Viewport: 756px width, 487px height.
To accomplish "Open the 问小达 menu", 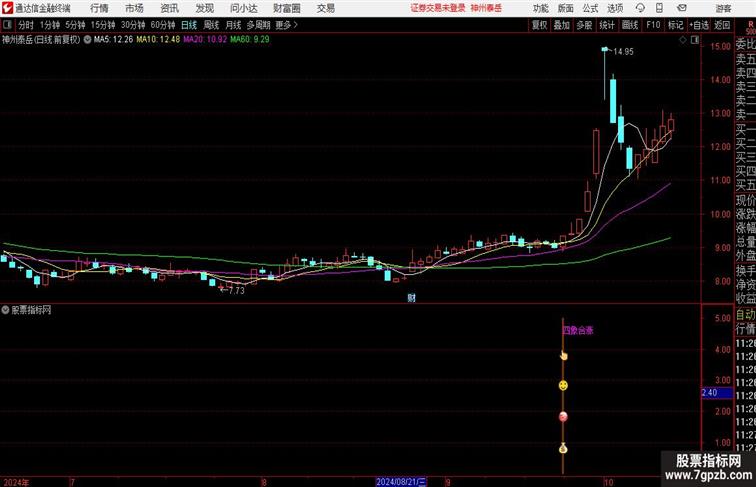I will [x=244, y=8].
